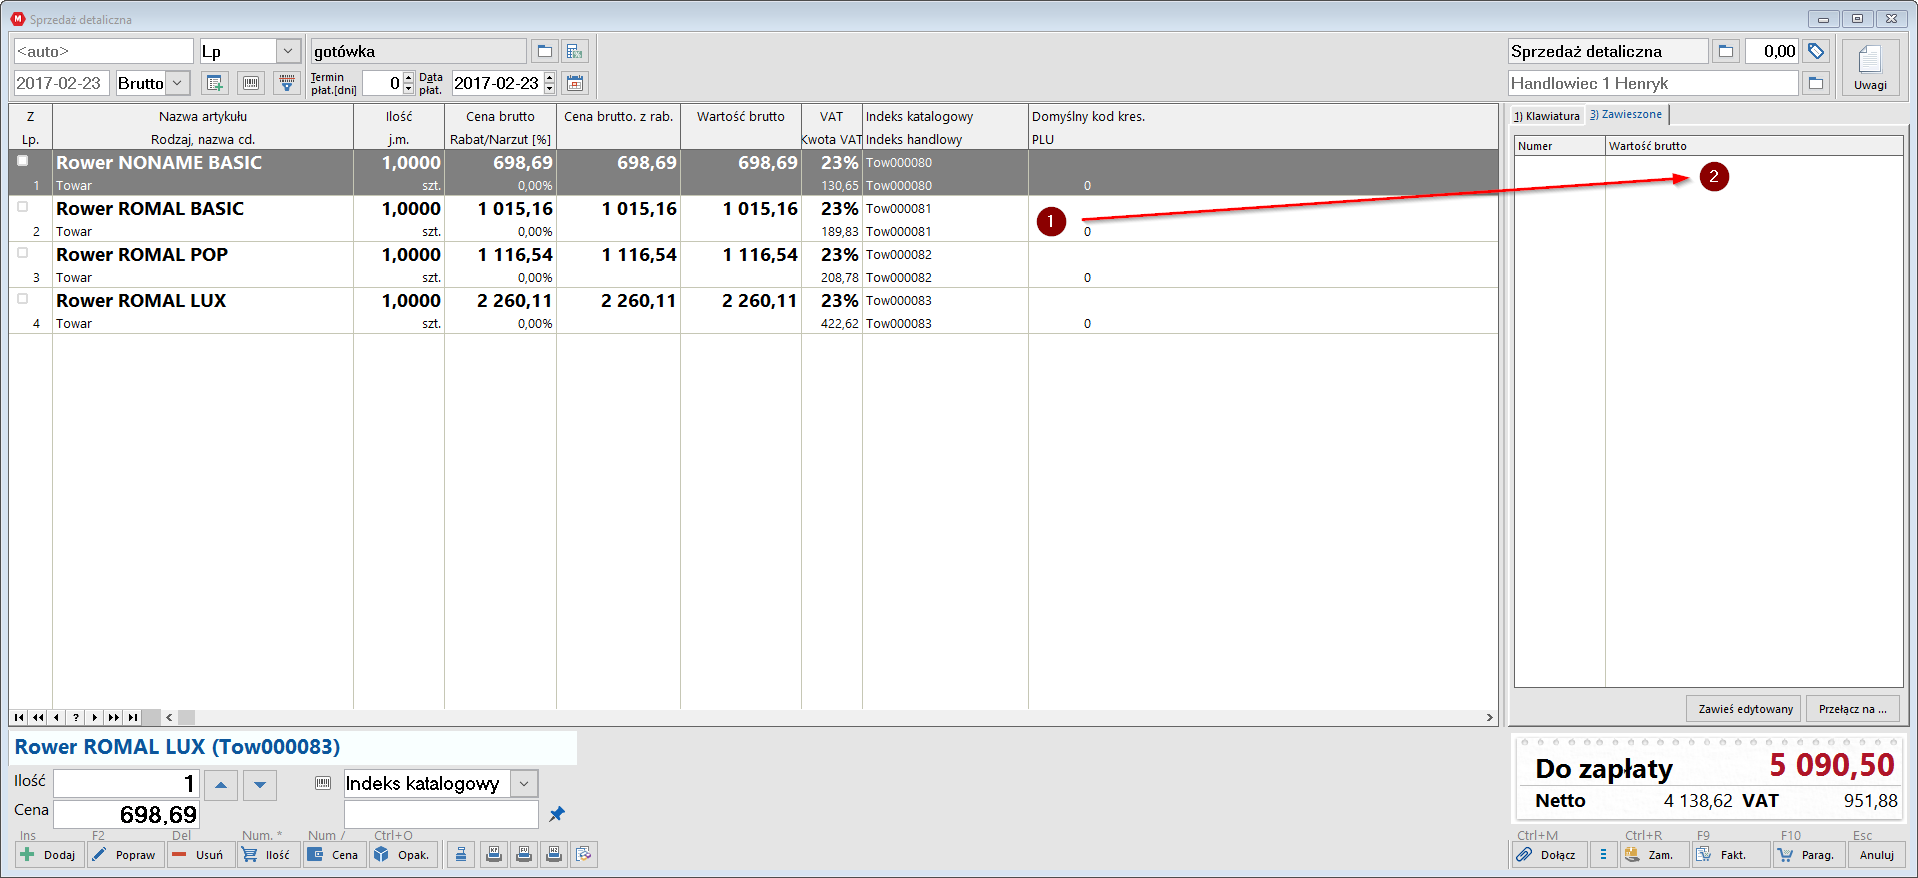Tick checkbox for Rower ROMAL BASIC row
Viewport: 1918px width, 878px height.
tap(22, 206)
